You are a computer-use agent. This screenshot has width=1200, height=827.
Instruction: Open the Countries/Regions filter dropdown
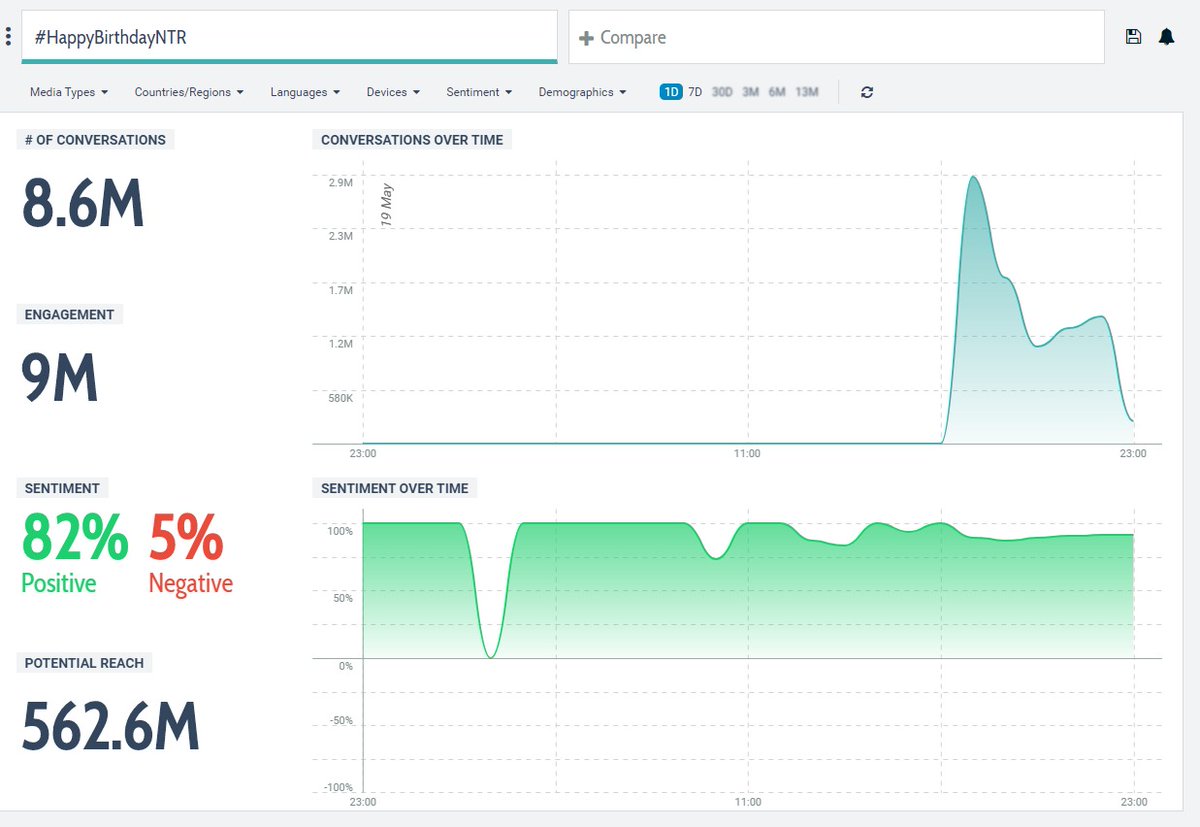click(189, 92)
